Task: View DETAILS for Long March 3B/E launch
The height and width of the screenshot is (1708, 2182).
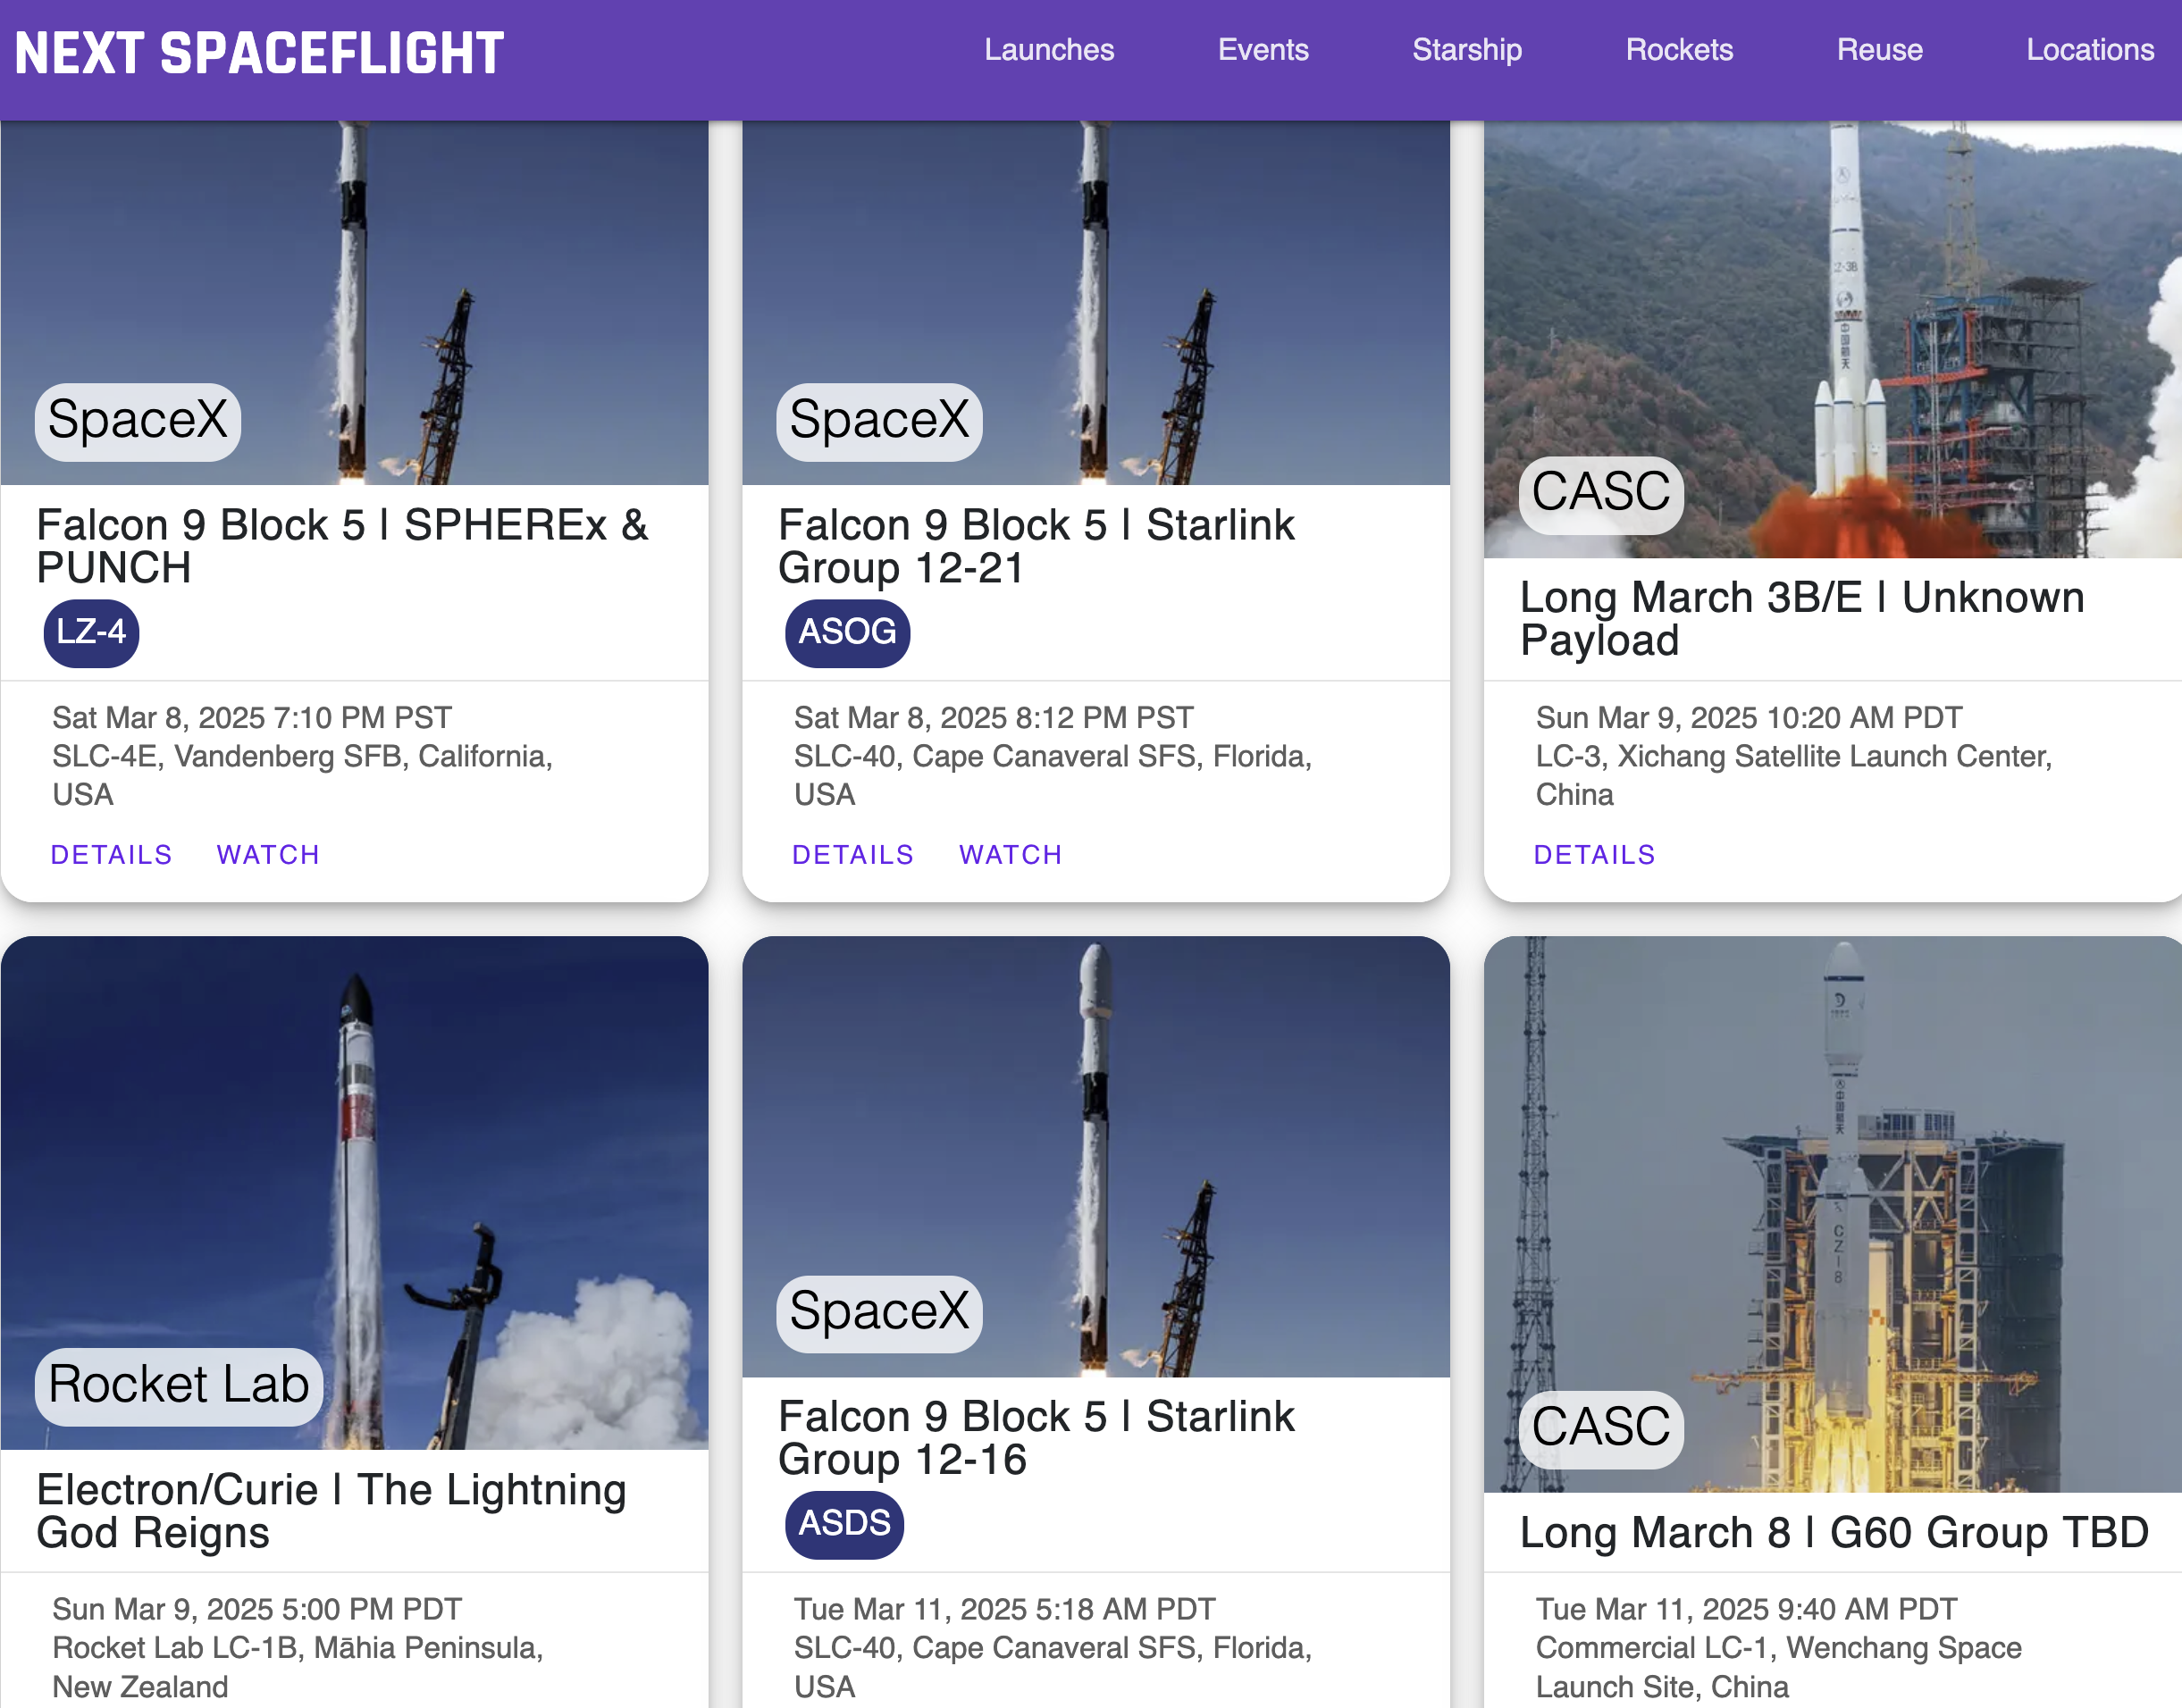Action: (x=1595, y=855)
